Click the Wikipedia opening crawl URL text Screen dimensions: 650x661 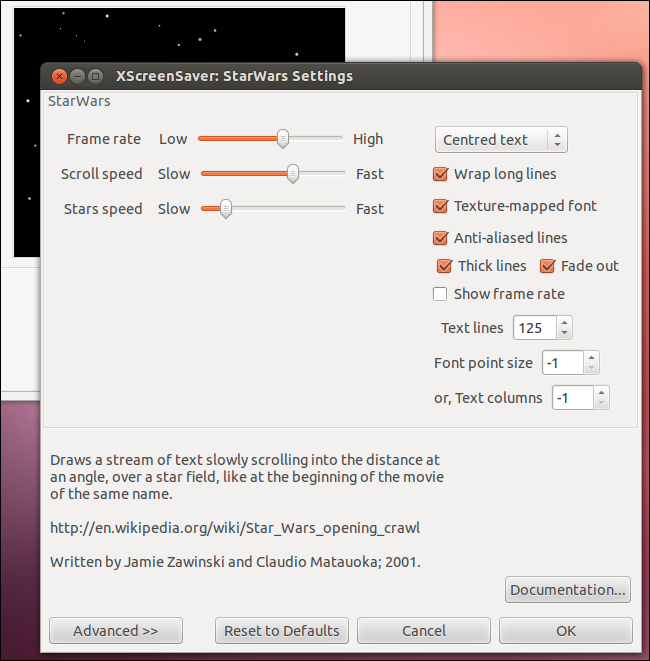235,528
